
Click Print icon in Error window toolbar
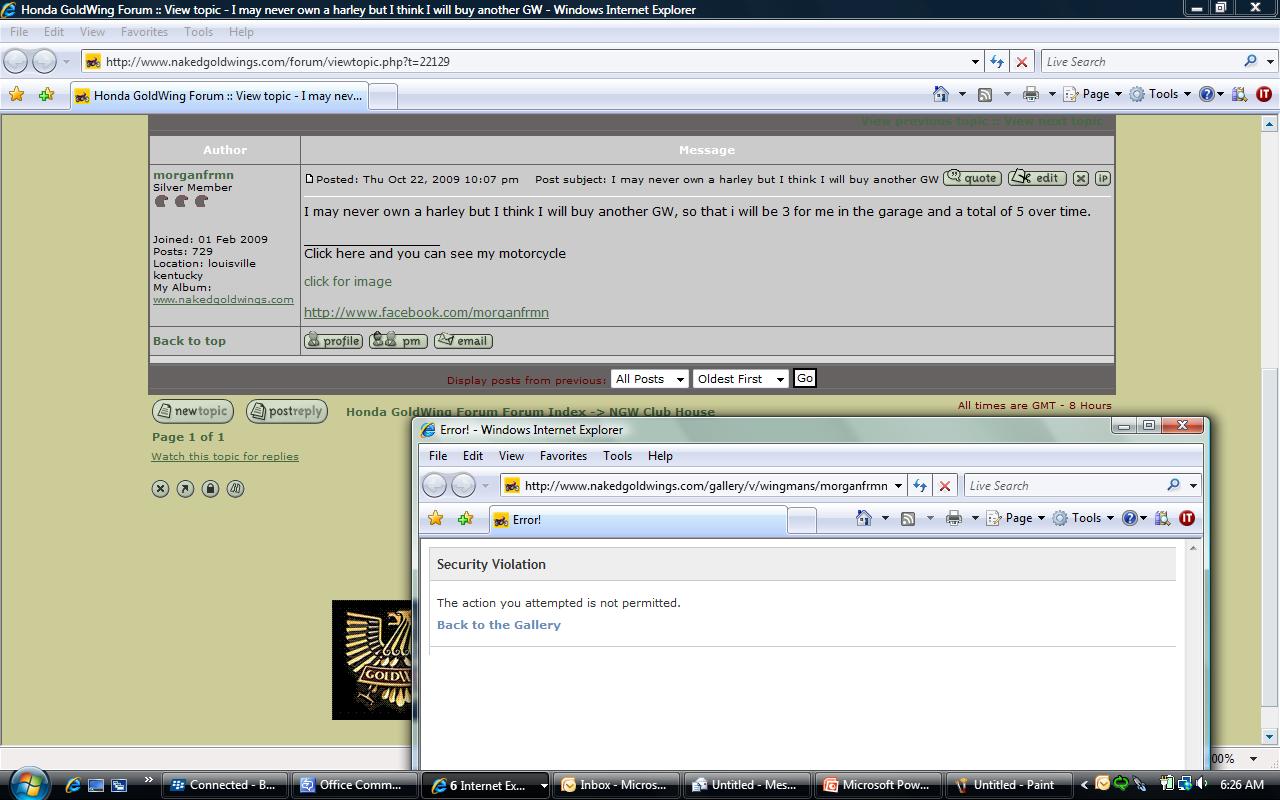click(x=954, y=518)
